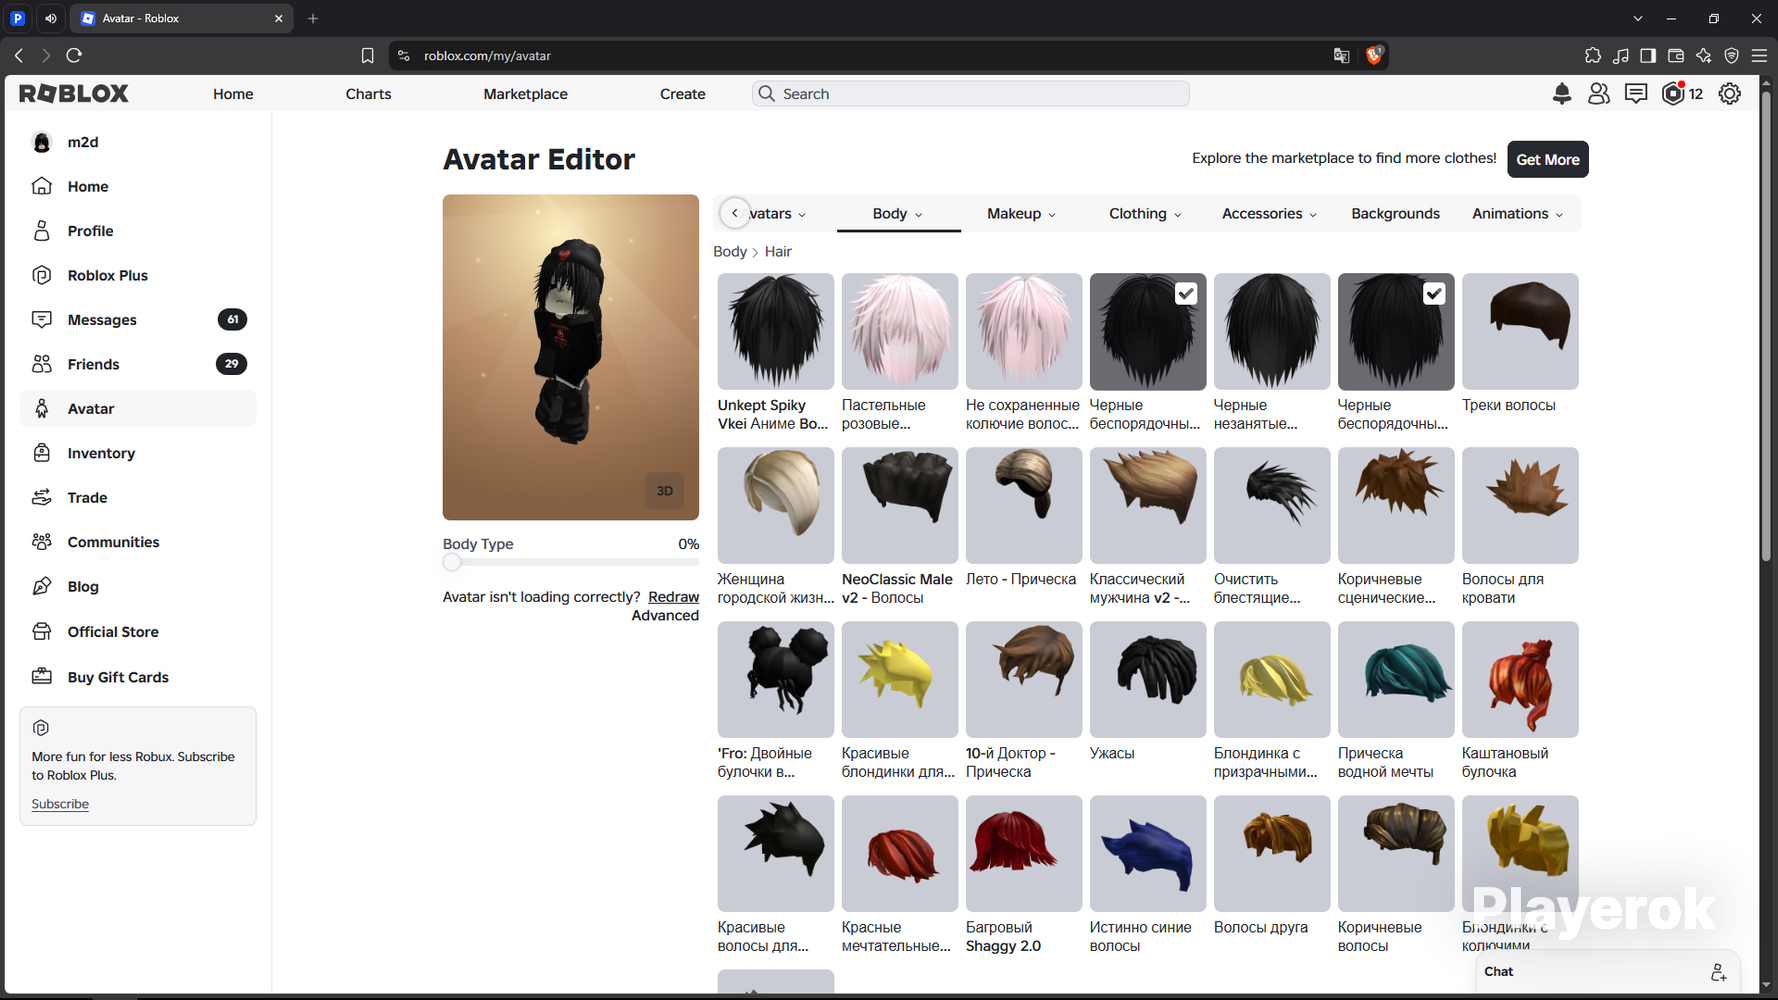1778x1000 pixels.
Task: Switch to the Backgrounds tab
Action: pyautogui.click(x=1395, y=214)
